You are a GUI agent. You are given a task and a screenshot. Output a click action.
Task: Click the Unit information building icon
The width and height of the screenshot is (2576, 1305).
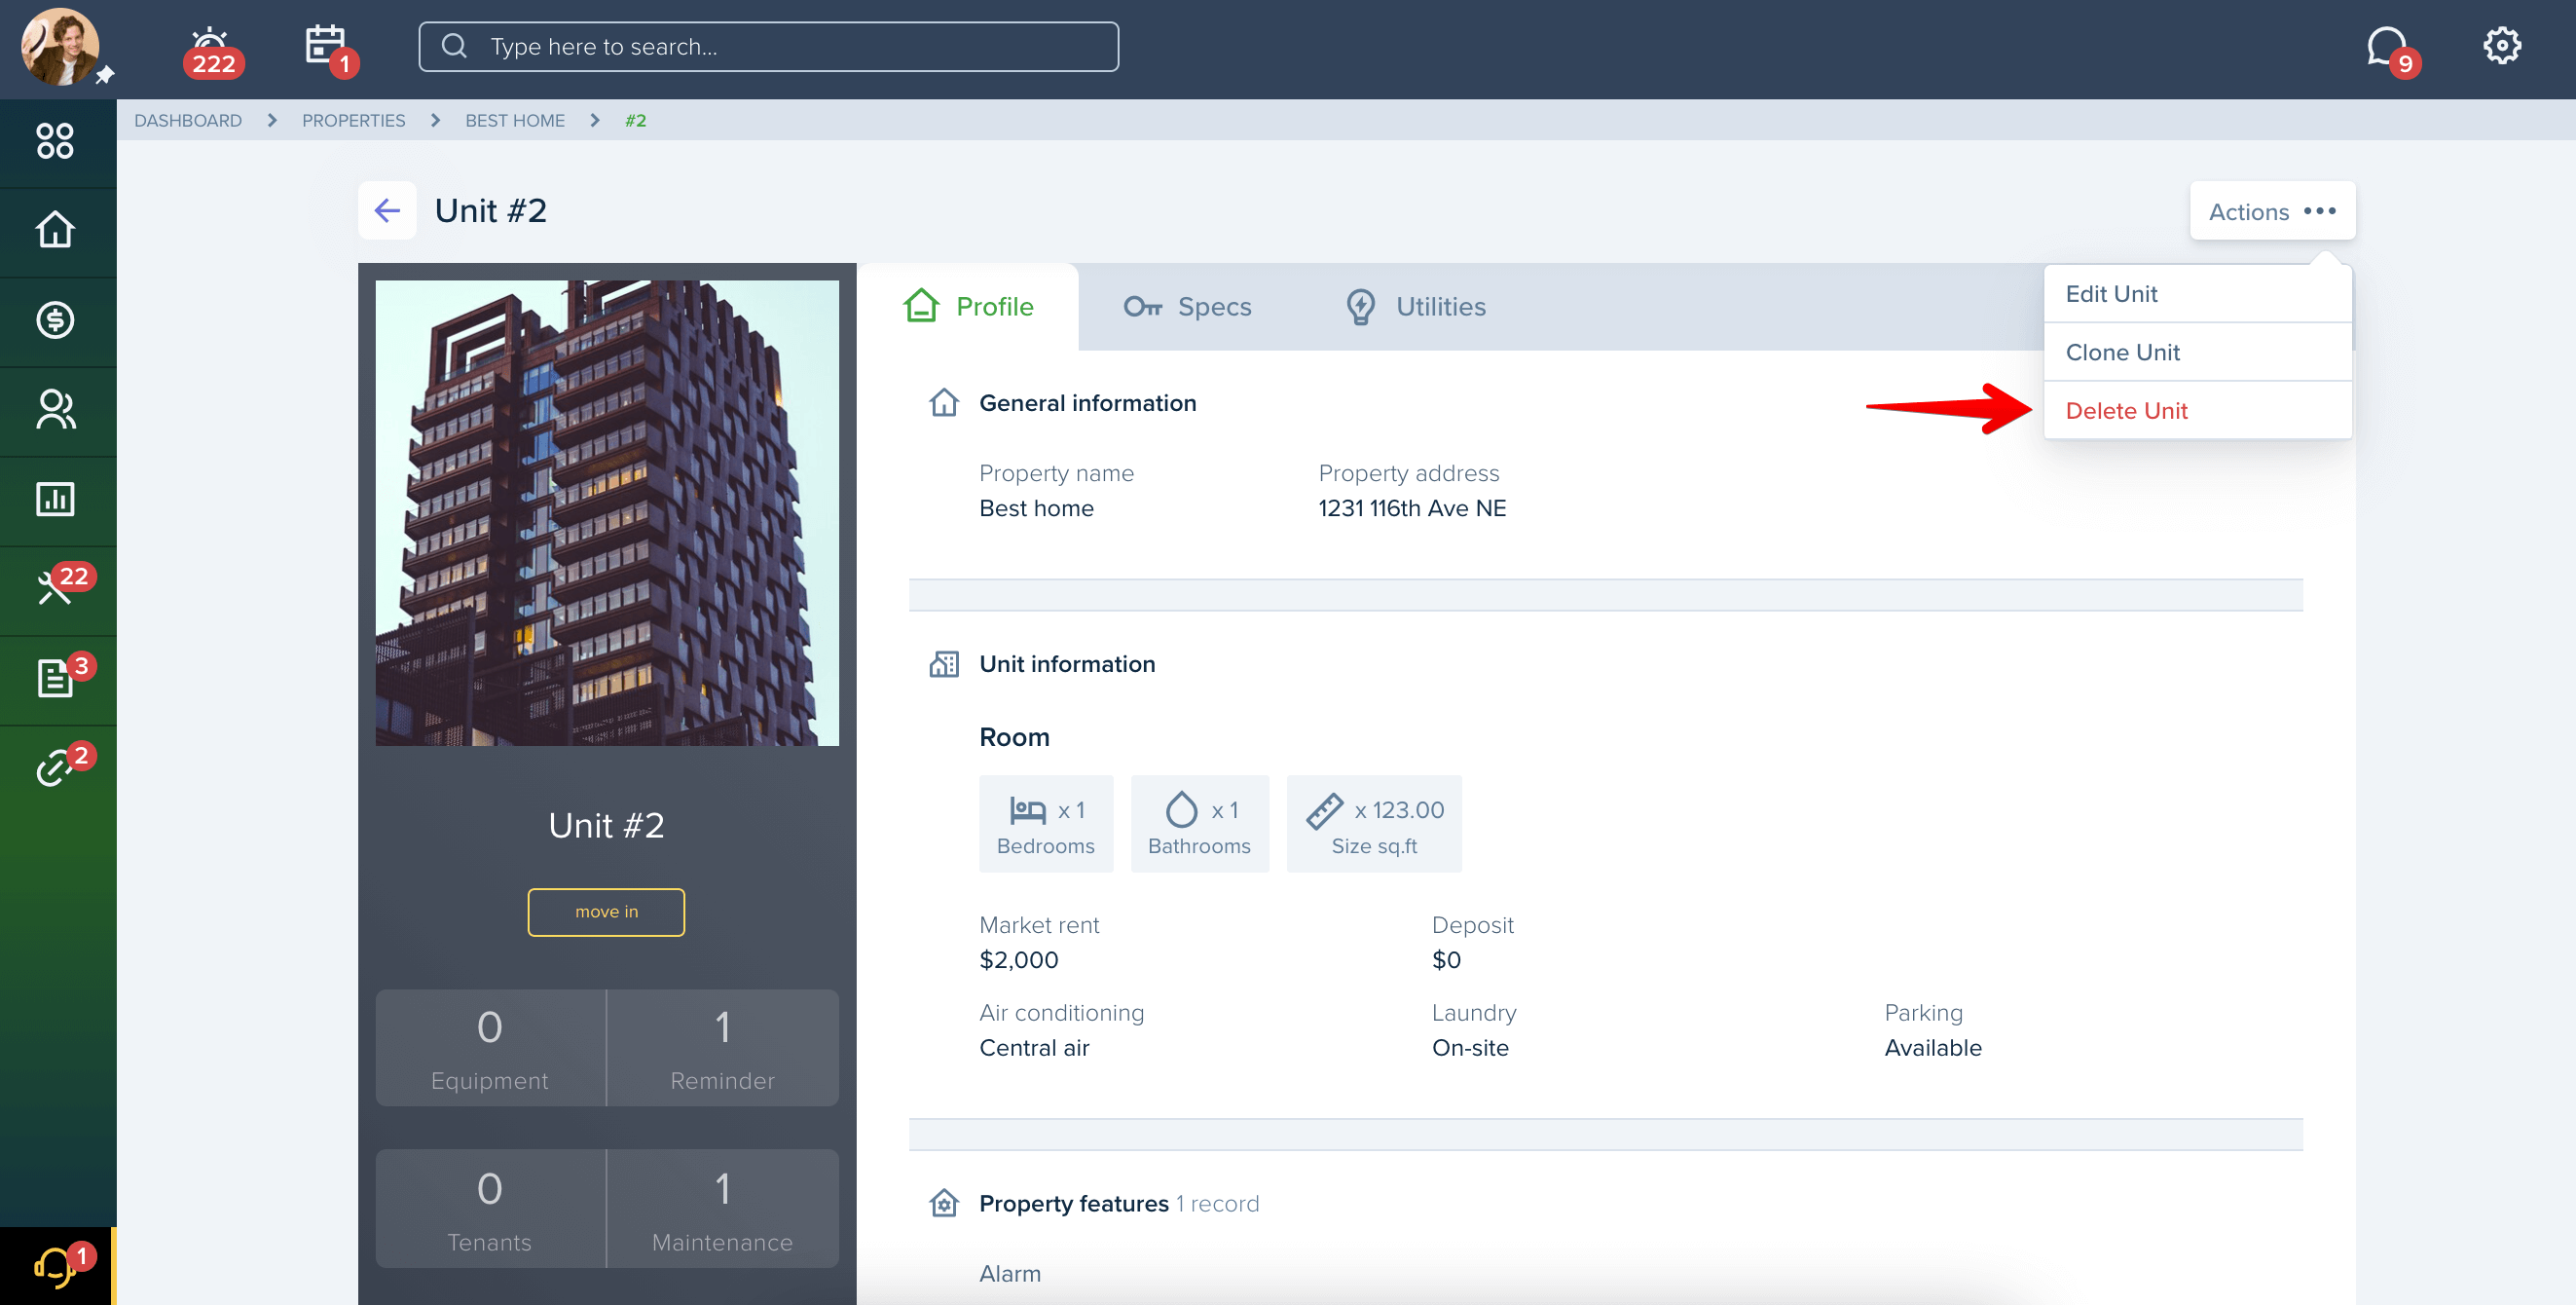pyautogui.click(x=943, y=664)
